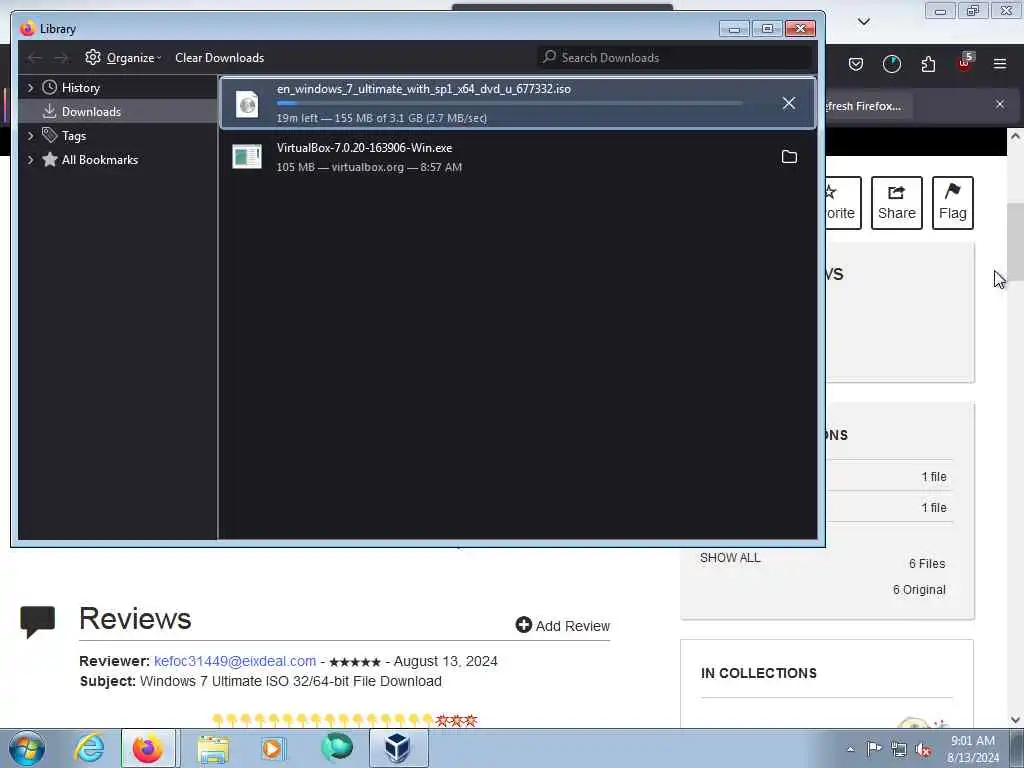Open uBlock Origin extension icon
The image size is (1024, 768).
965,63
